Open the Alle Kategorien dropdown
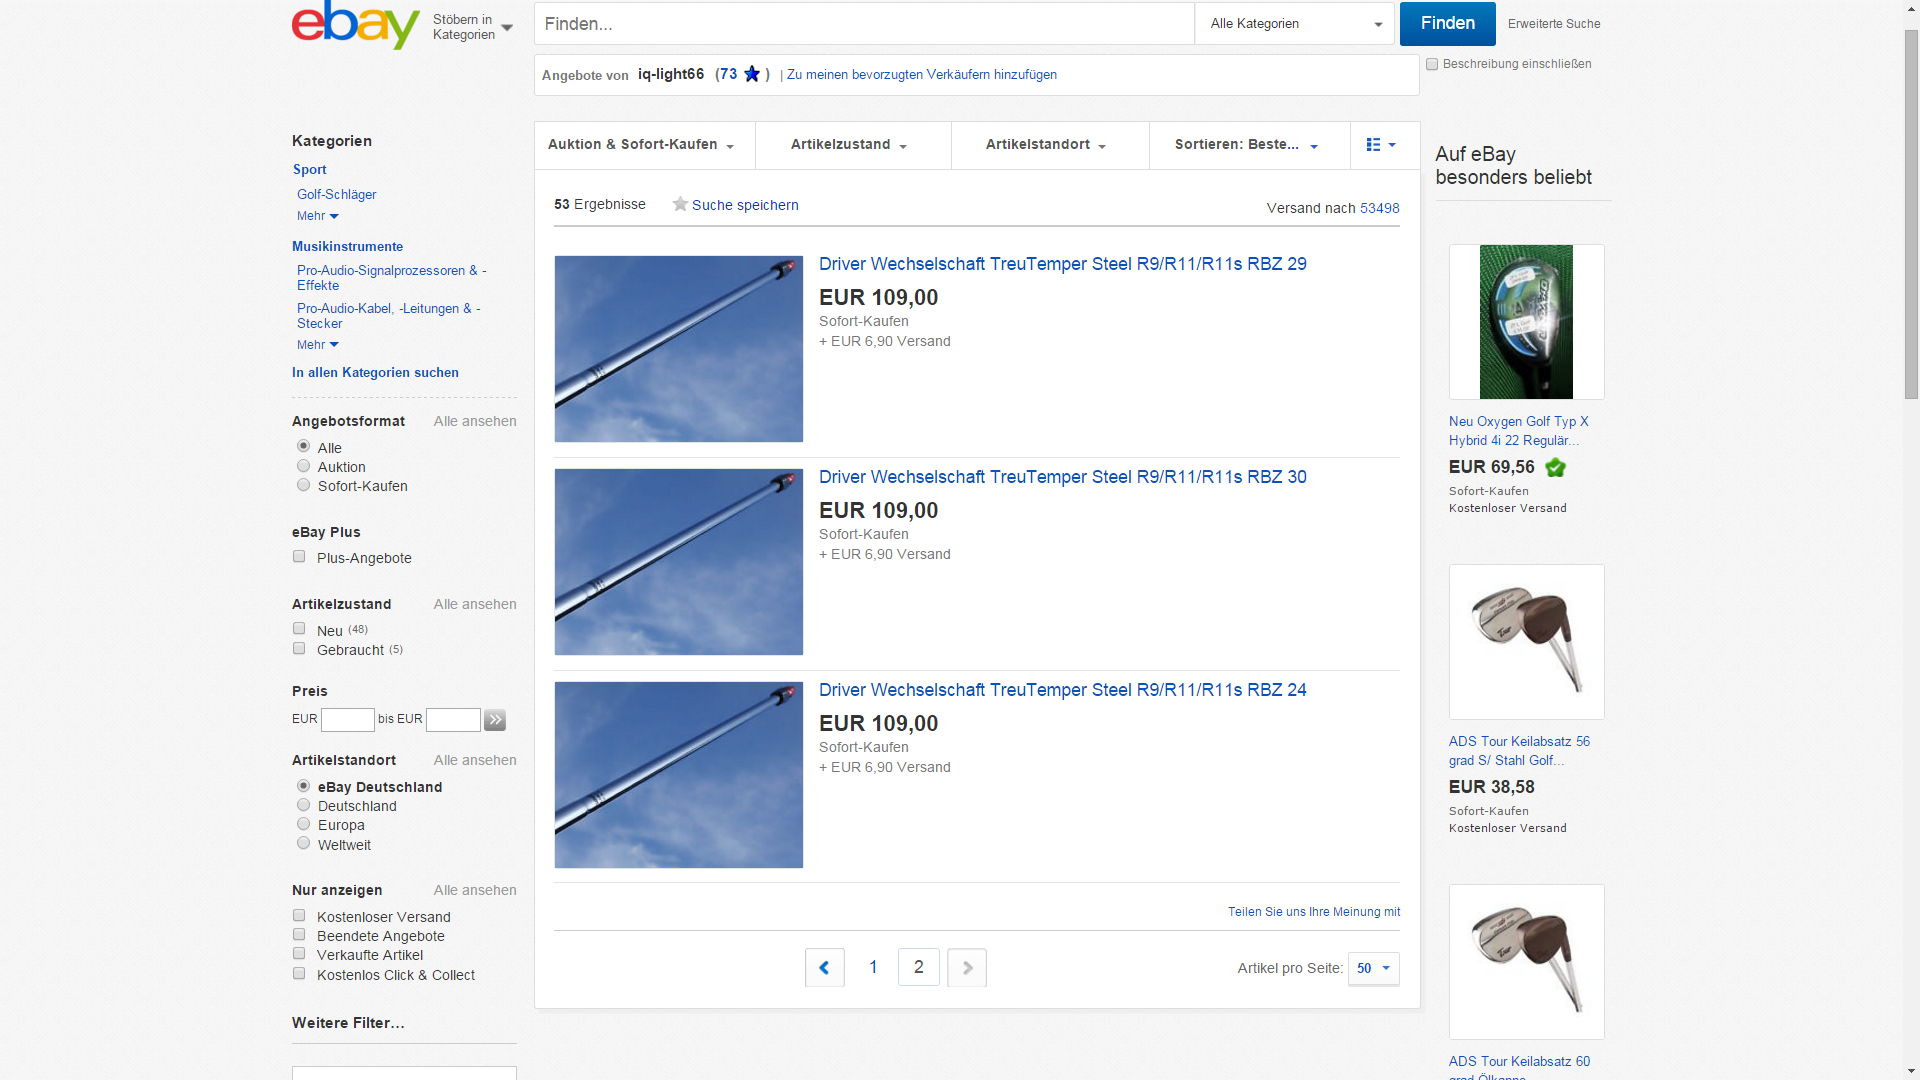The height and width of the screenshot is (1080, 1920). 1295,24
